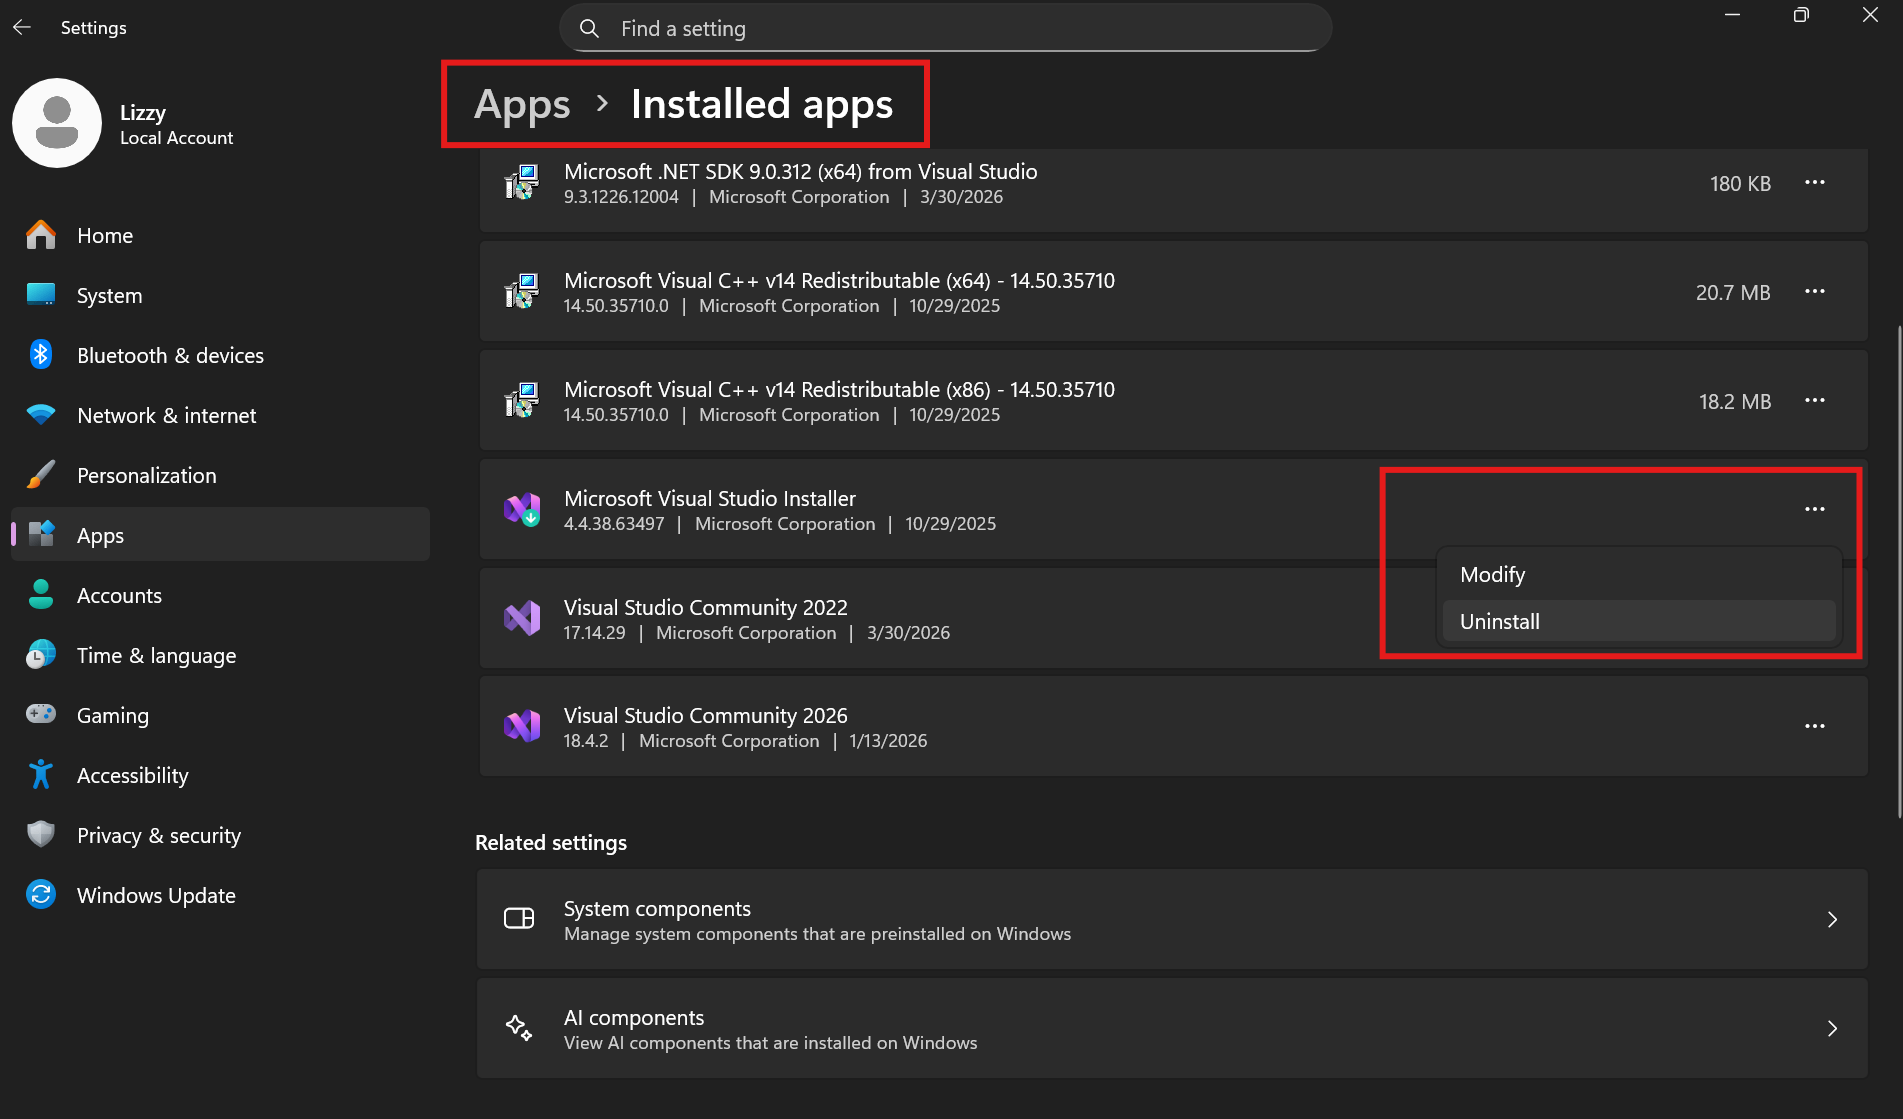This screenshot has height=1119, width=1903.
Task: Focus the Find a setting search box
Action: pyautogui.click(x=946, y=29)
